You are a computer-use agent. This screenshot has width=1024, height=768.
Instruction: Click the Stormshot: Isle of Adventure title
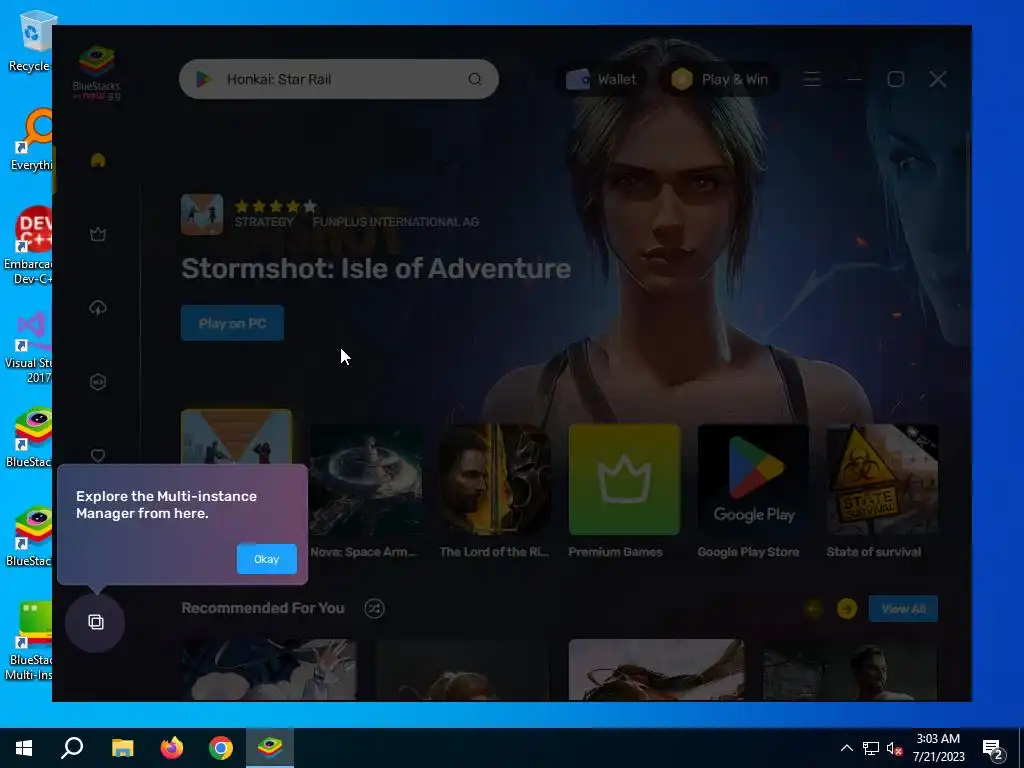376,268
